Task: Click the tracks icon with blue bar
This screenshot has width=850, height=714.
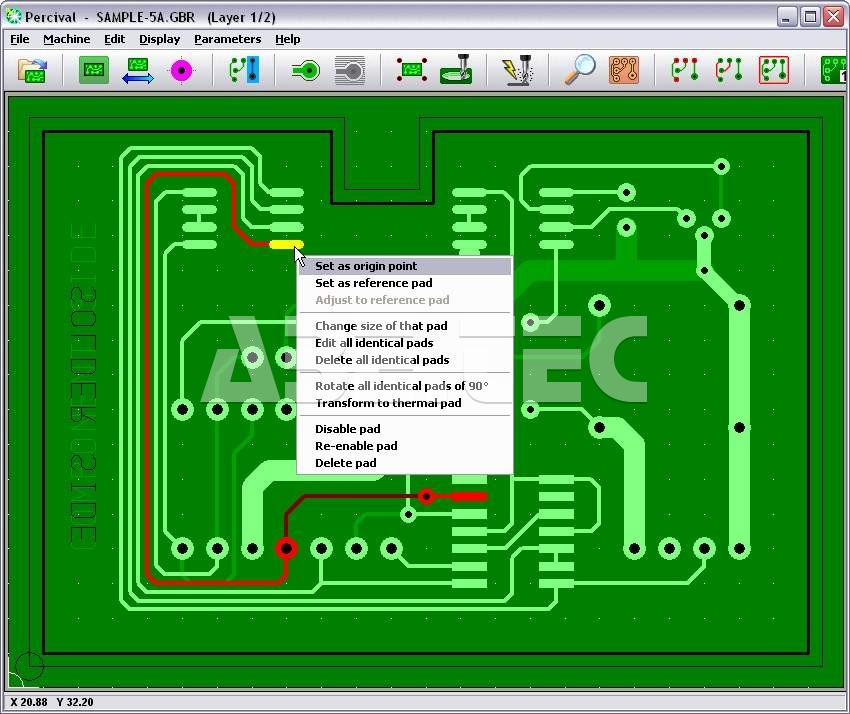Action: pyautogui.click(x=244, y=70)
